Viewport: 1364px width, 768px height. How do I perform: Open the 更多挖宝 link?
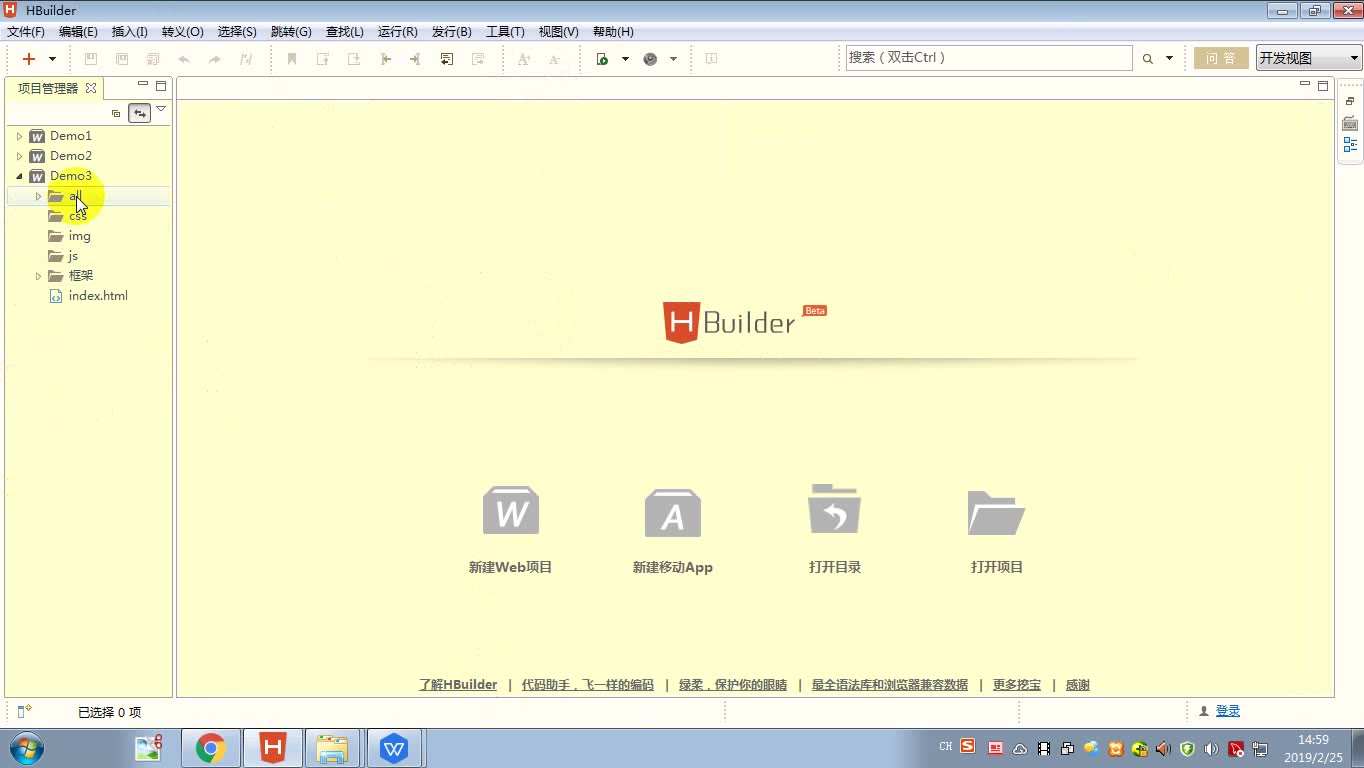(x=1017, y=685)
